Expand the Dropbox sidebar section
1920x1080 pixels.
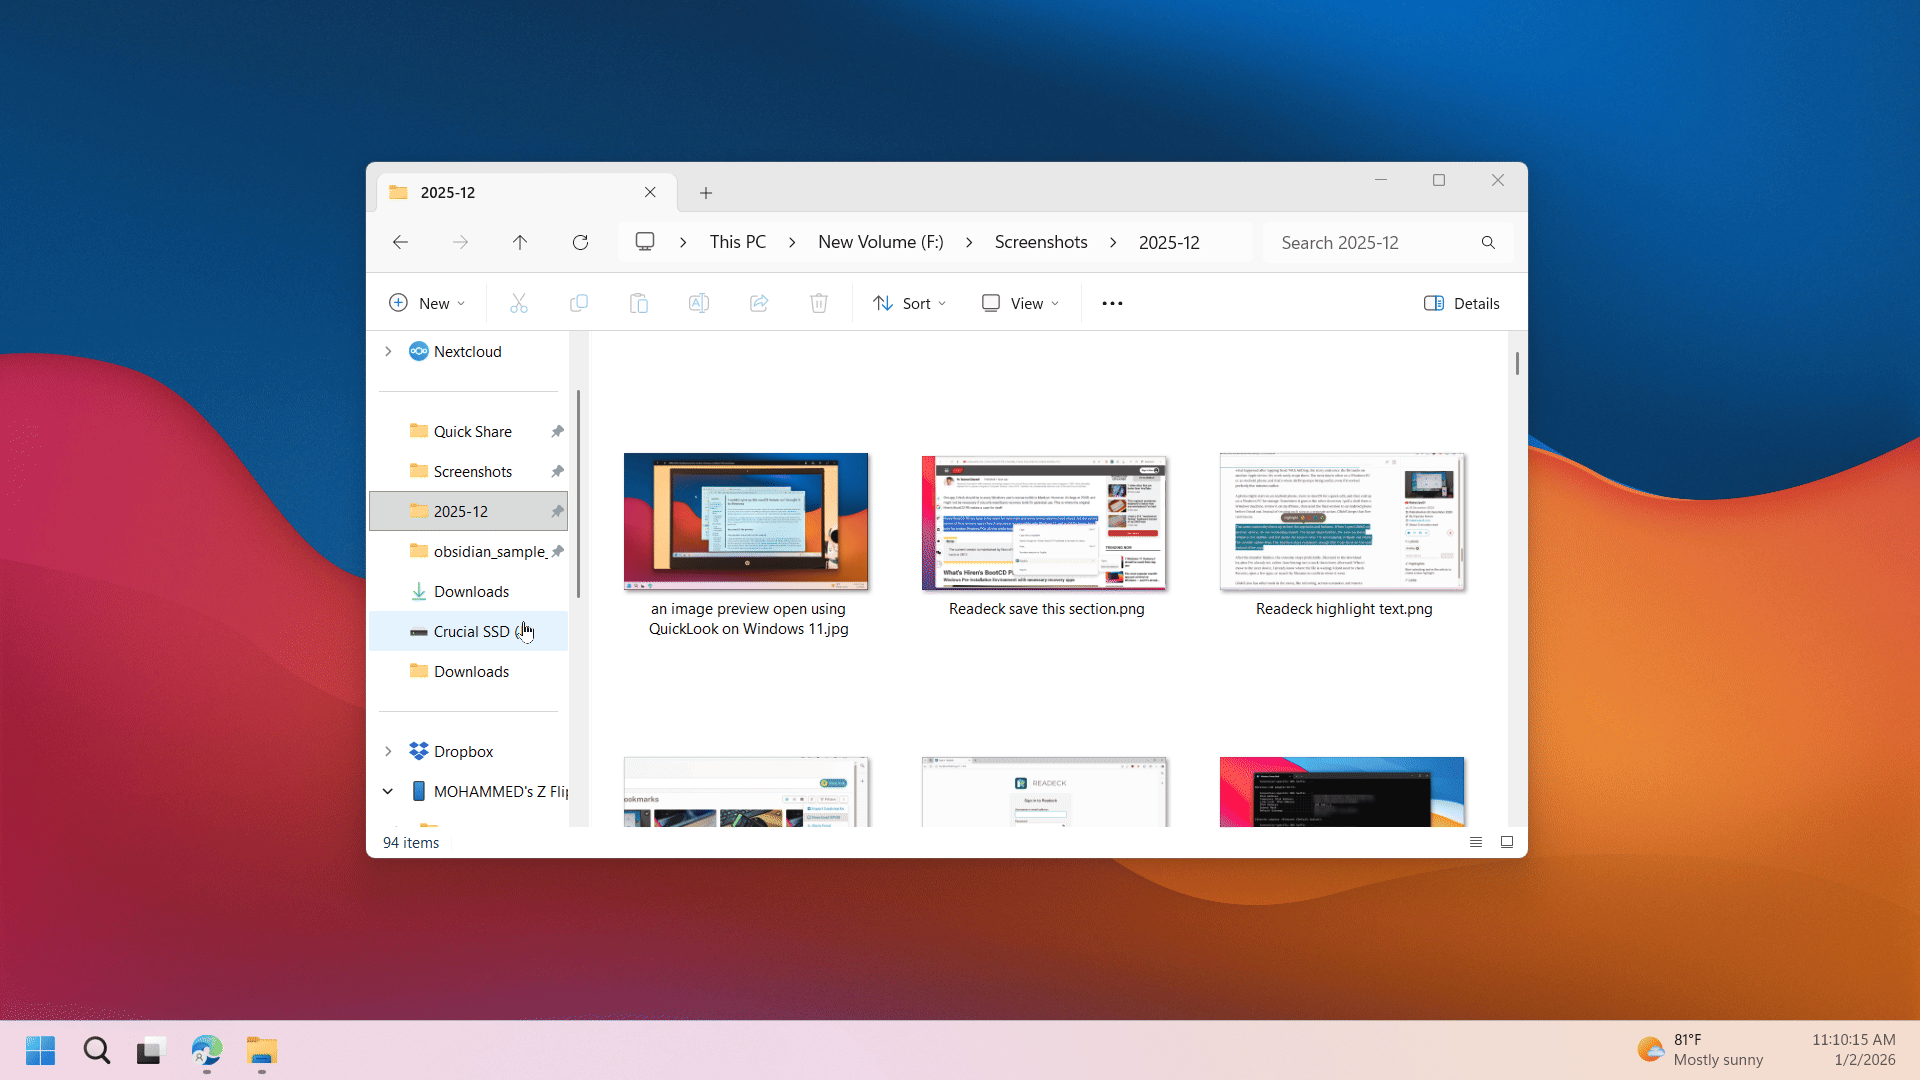(387, 751)
